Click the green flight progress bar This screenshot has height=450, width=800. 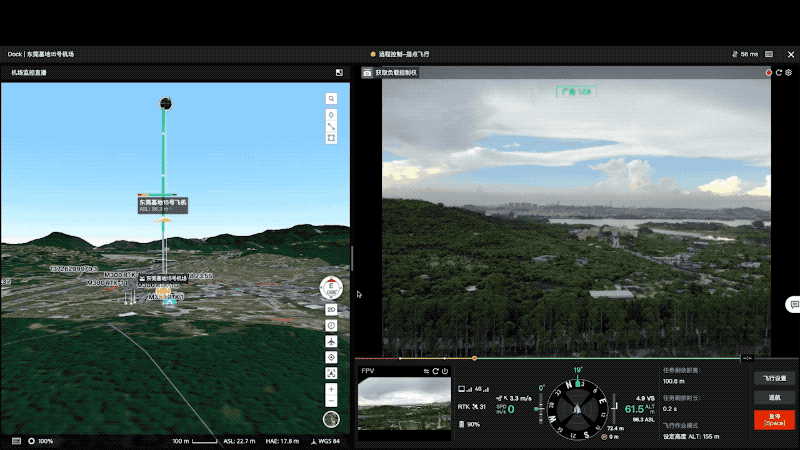(608, 358)
